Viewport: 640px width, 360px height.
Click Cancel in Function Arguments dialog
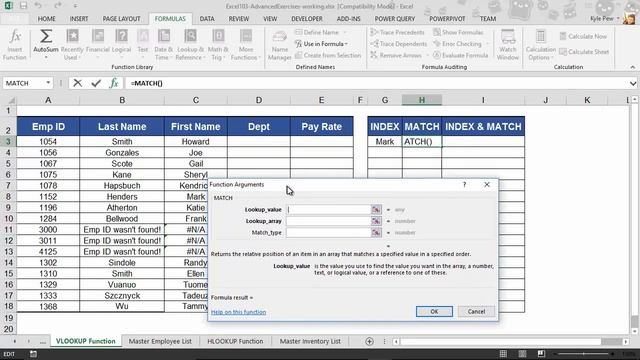coord(476,311)
